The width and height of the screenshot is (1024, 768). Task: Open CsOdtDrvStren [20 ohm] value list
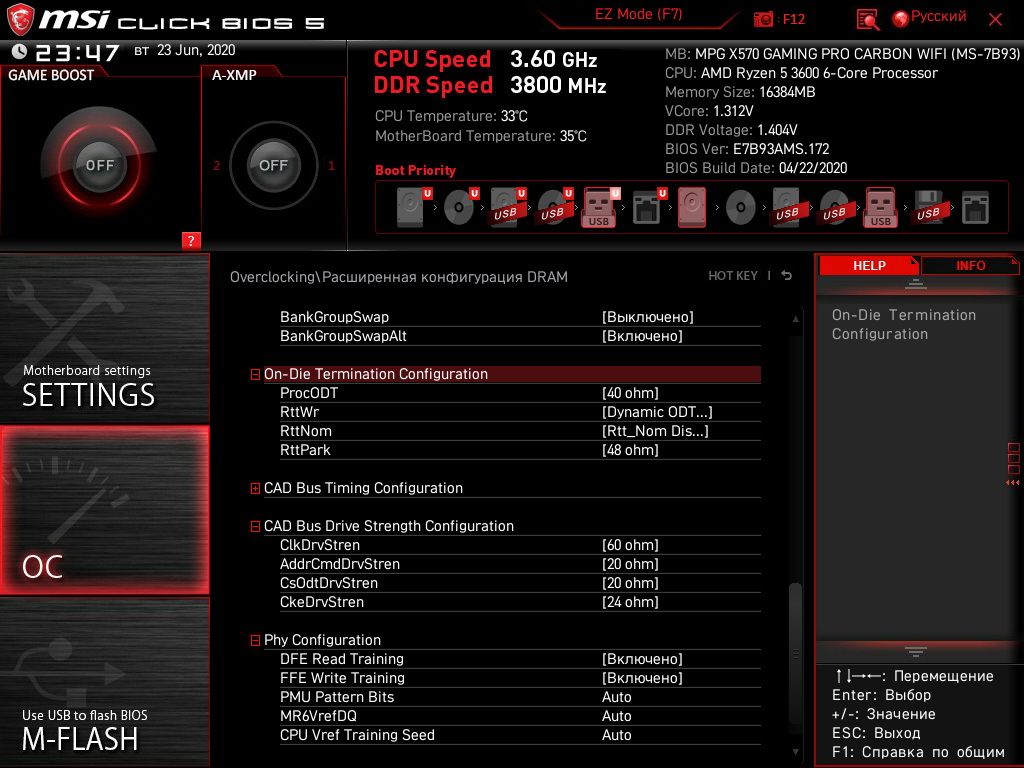tap(630, 583)
